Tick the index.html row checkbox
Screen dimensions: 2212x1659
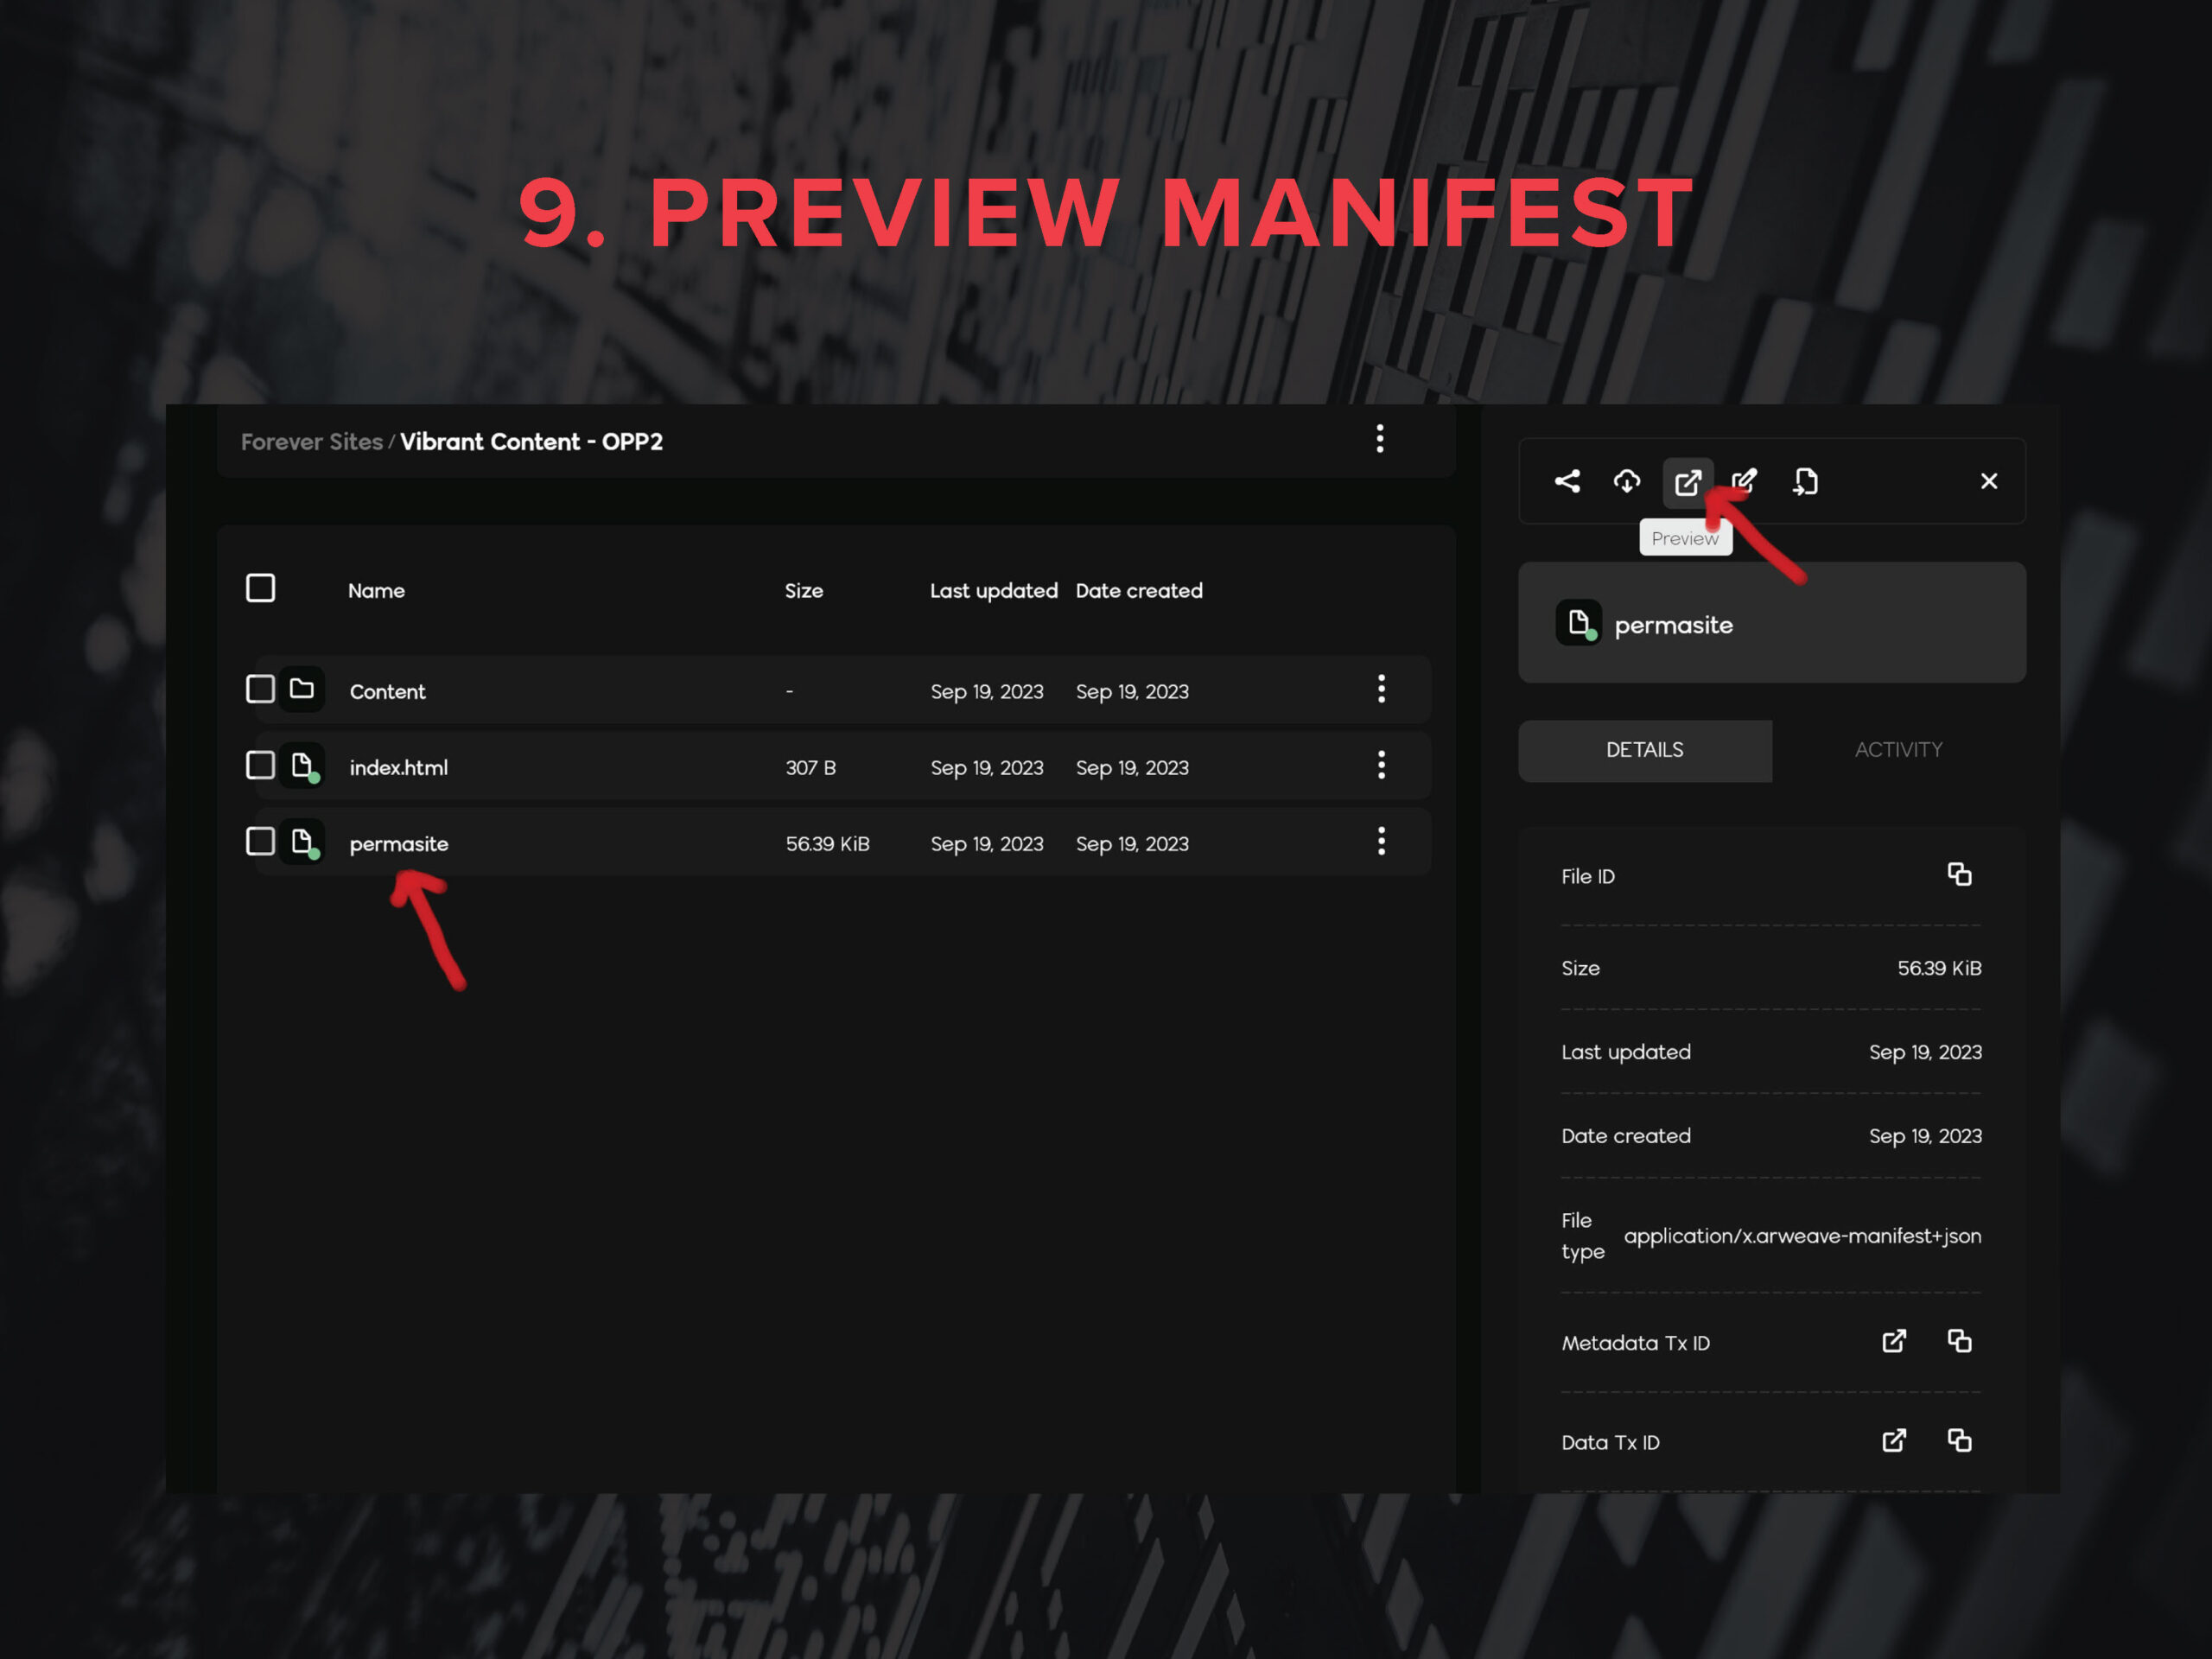pyautogui.click(x=260, y=766)
